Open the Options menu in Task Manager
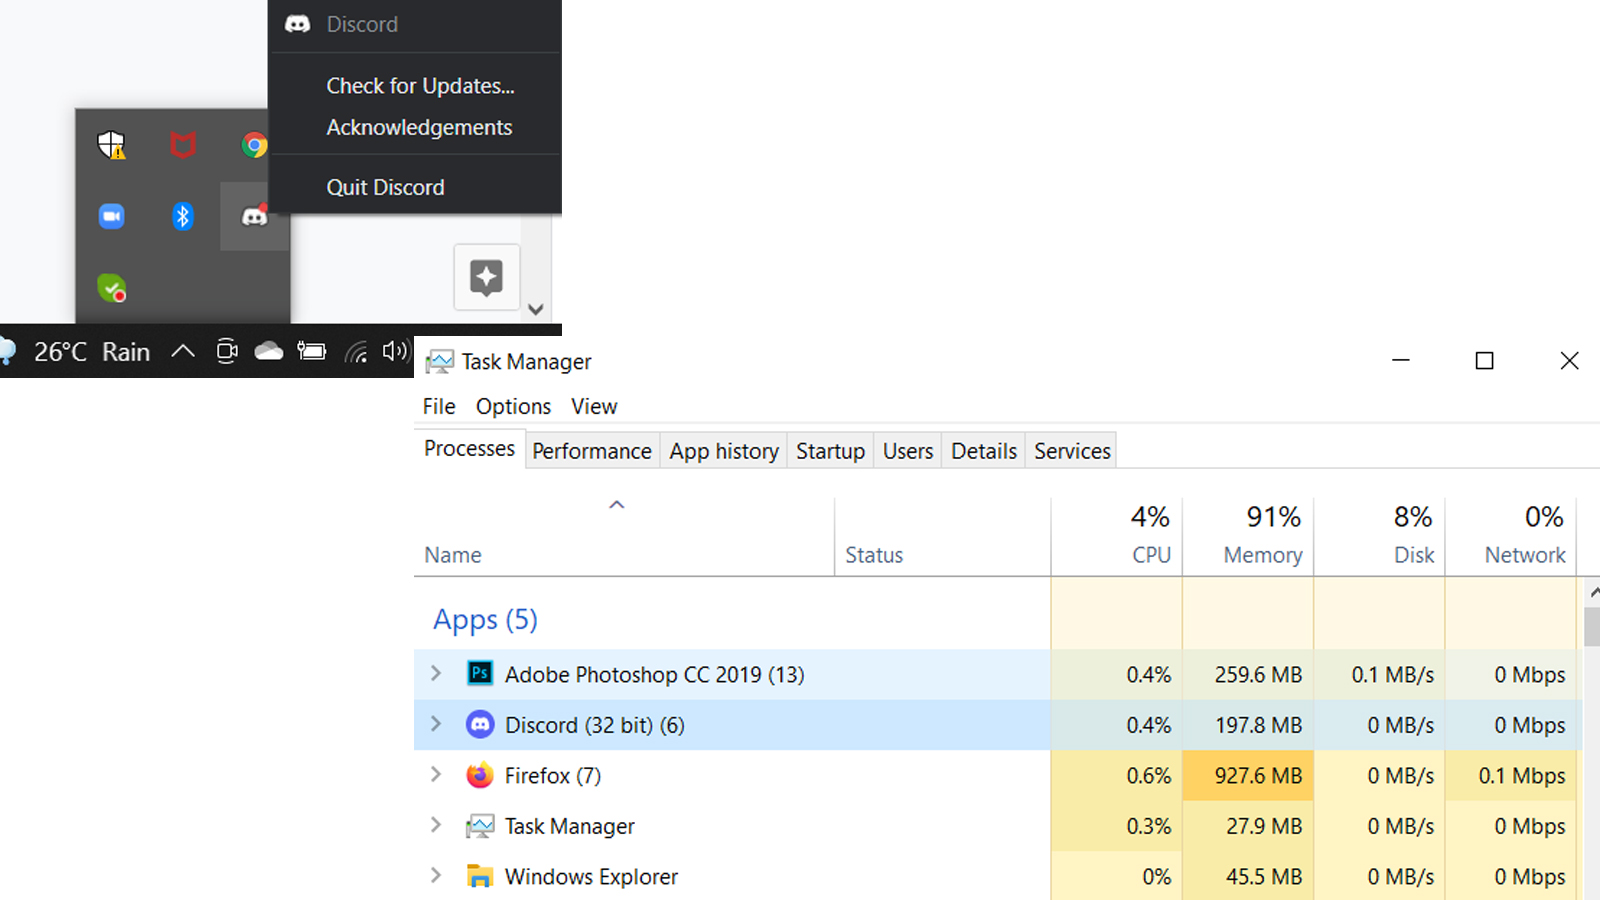Image resolution: width=1600 pixels, height=900 pixels. (513, 406)
